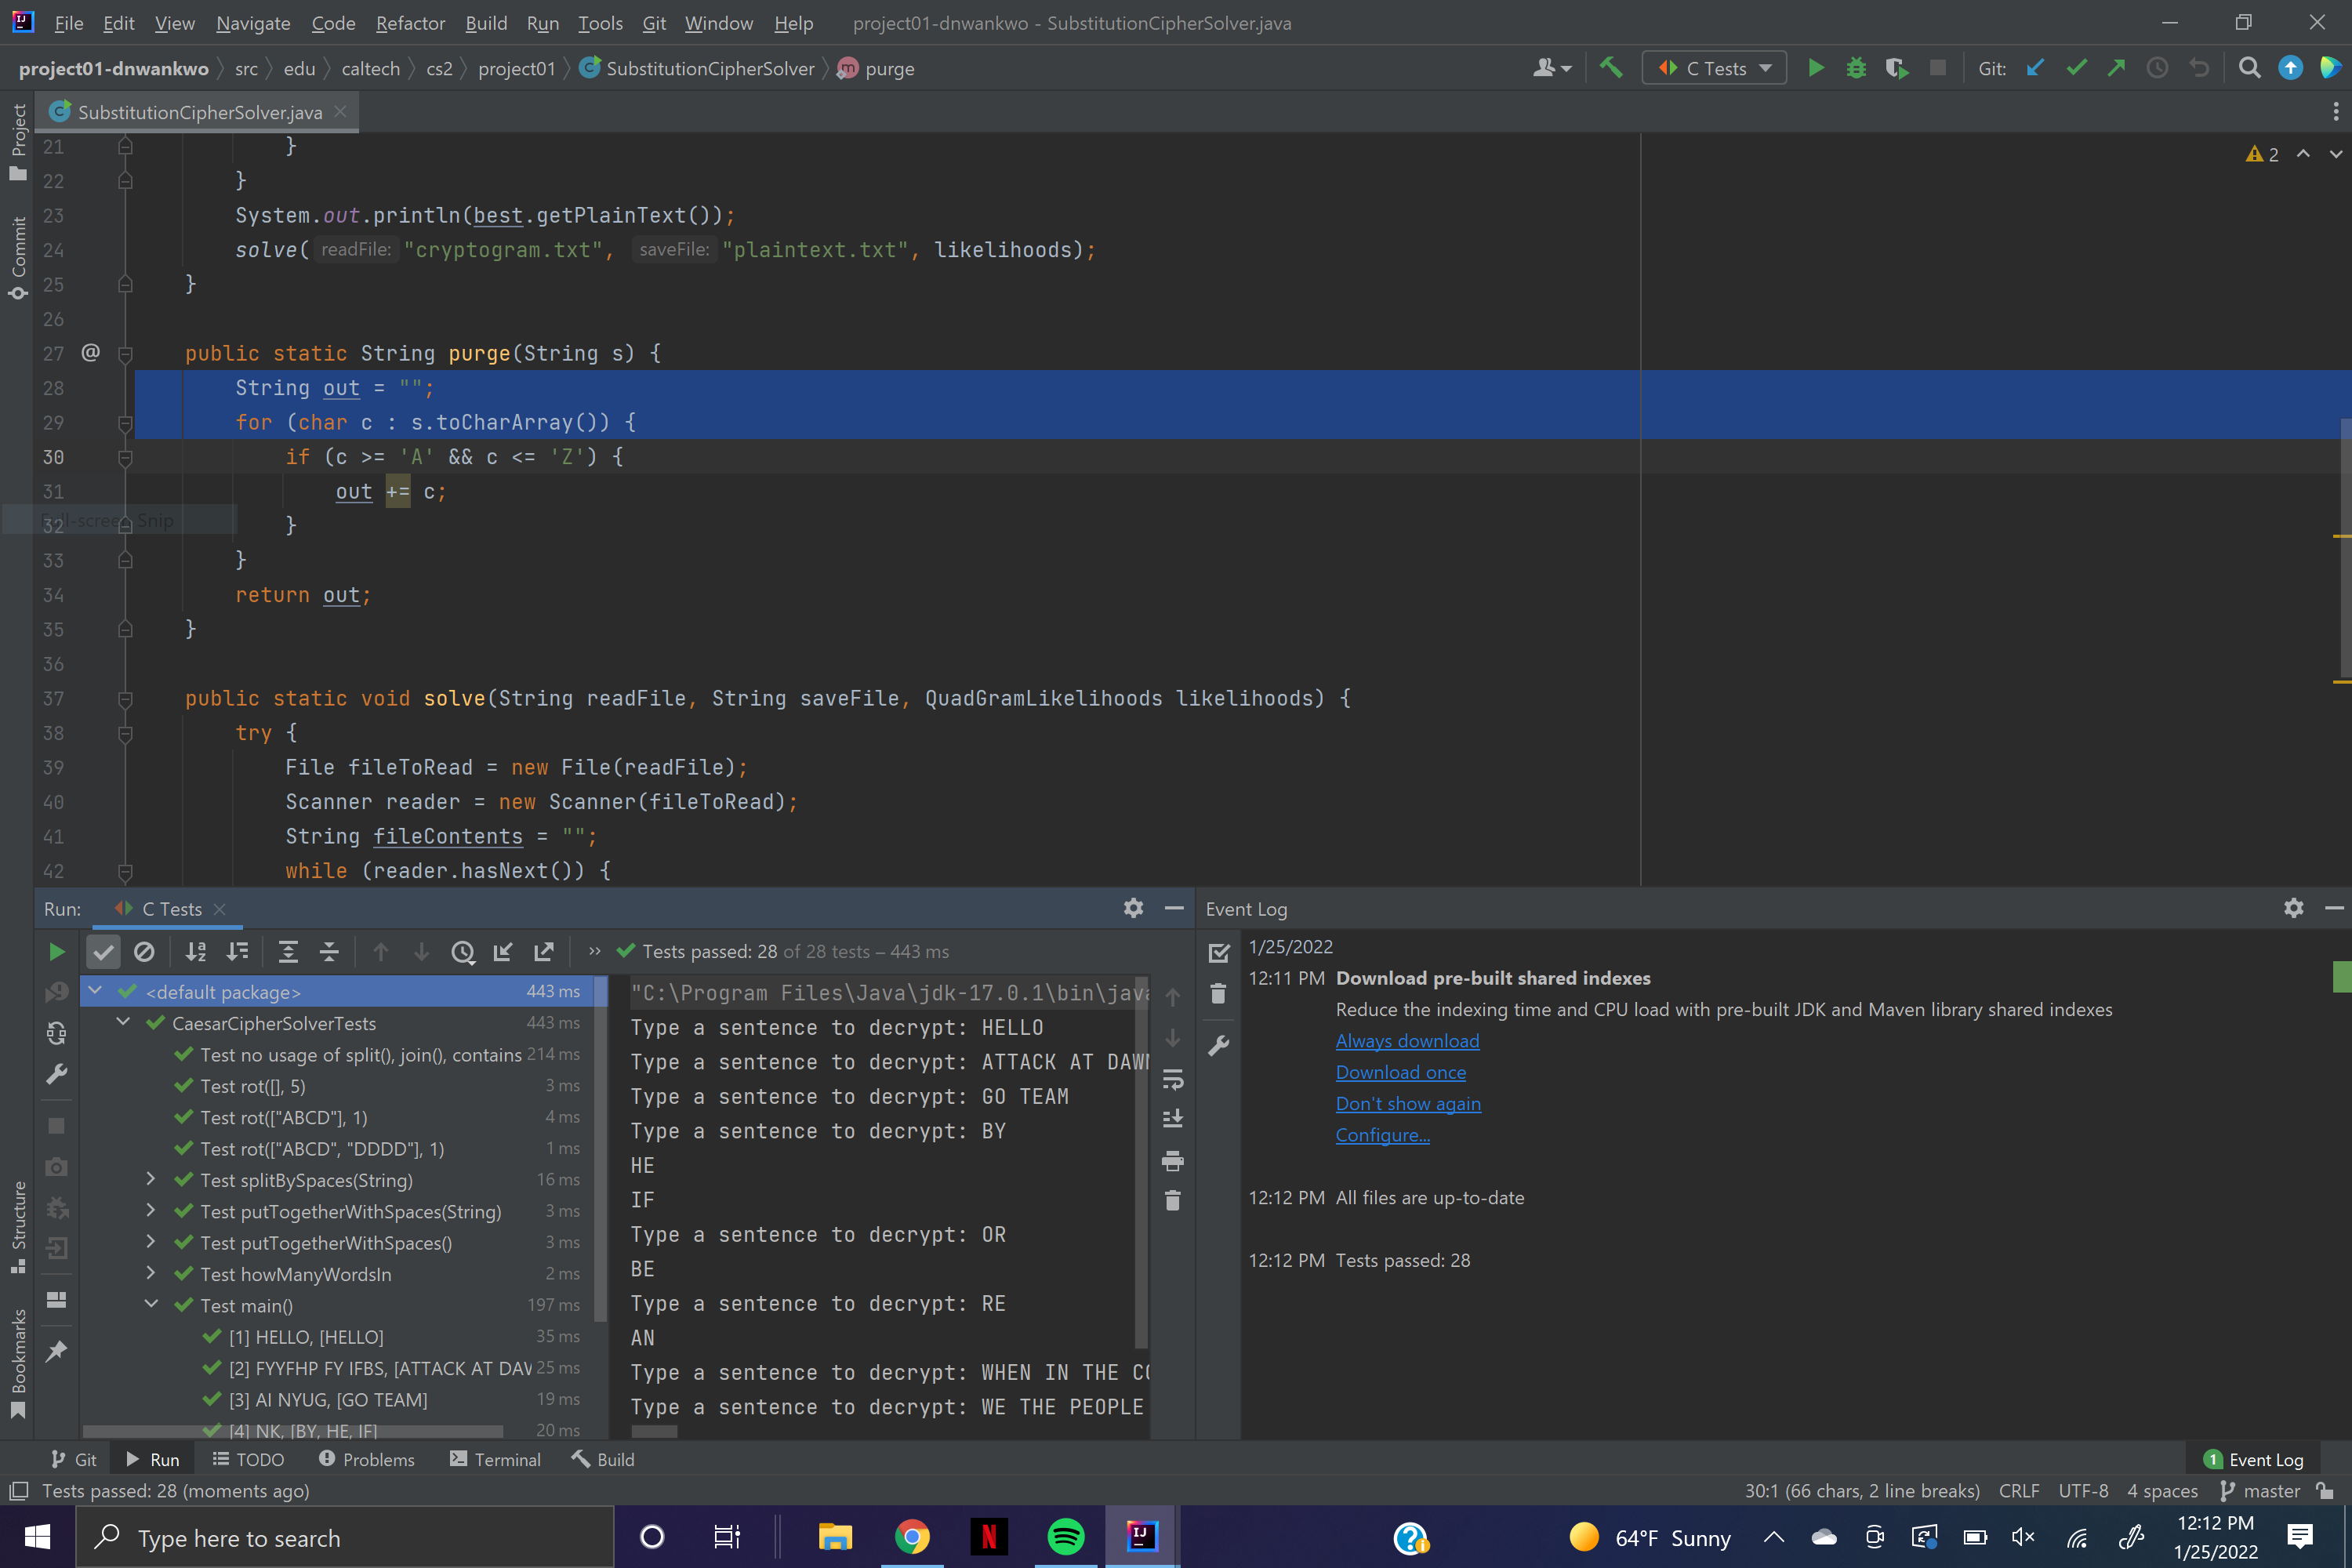Image resolution: width=2352 pixels, height=1568 pixels.
Task: Click clear Event Log trash icon
Action: [1218, 994]
